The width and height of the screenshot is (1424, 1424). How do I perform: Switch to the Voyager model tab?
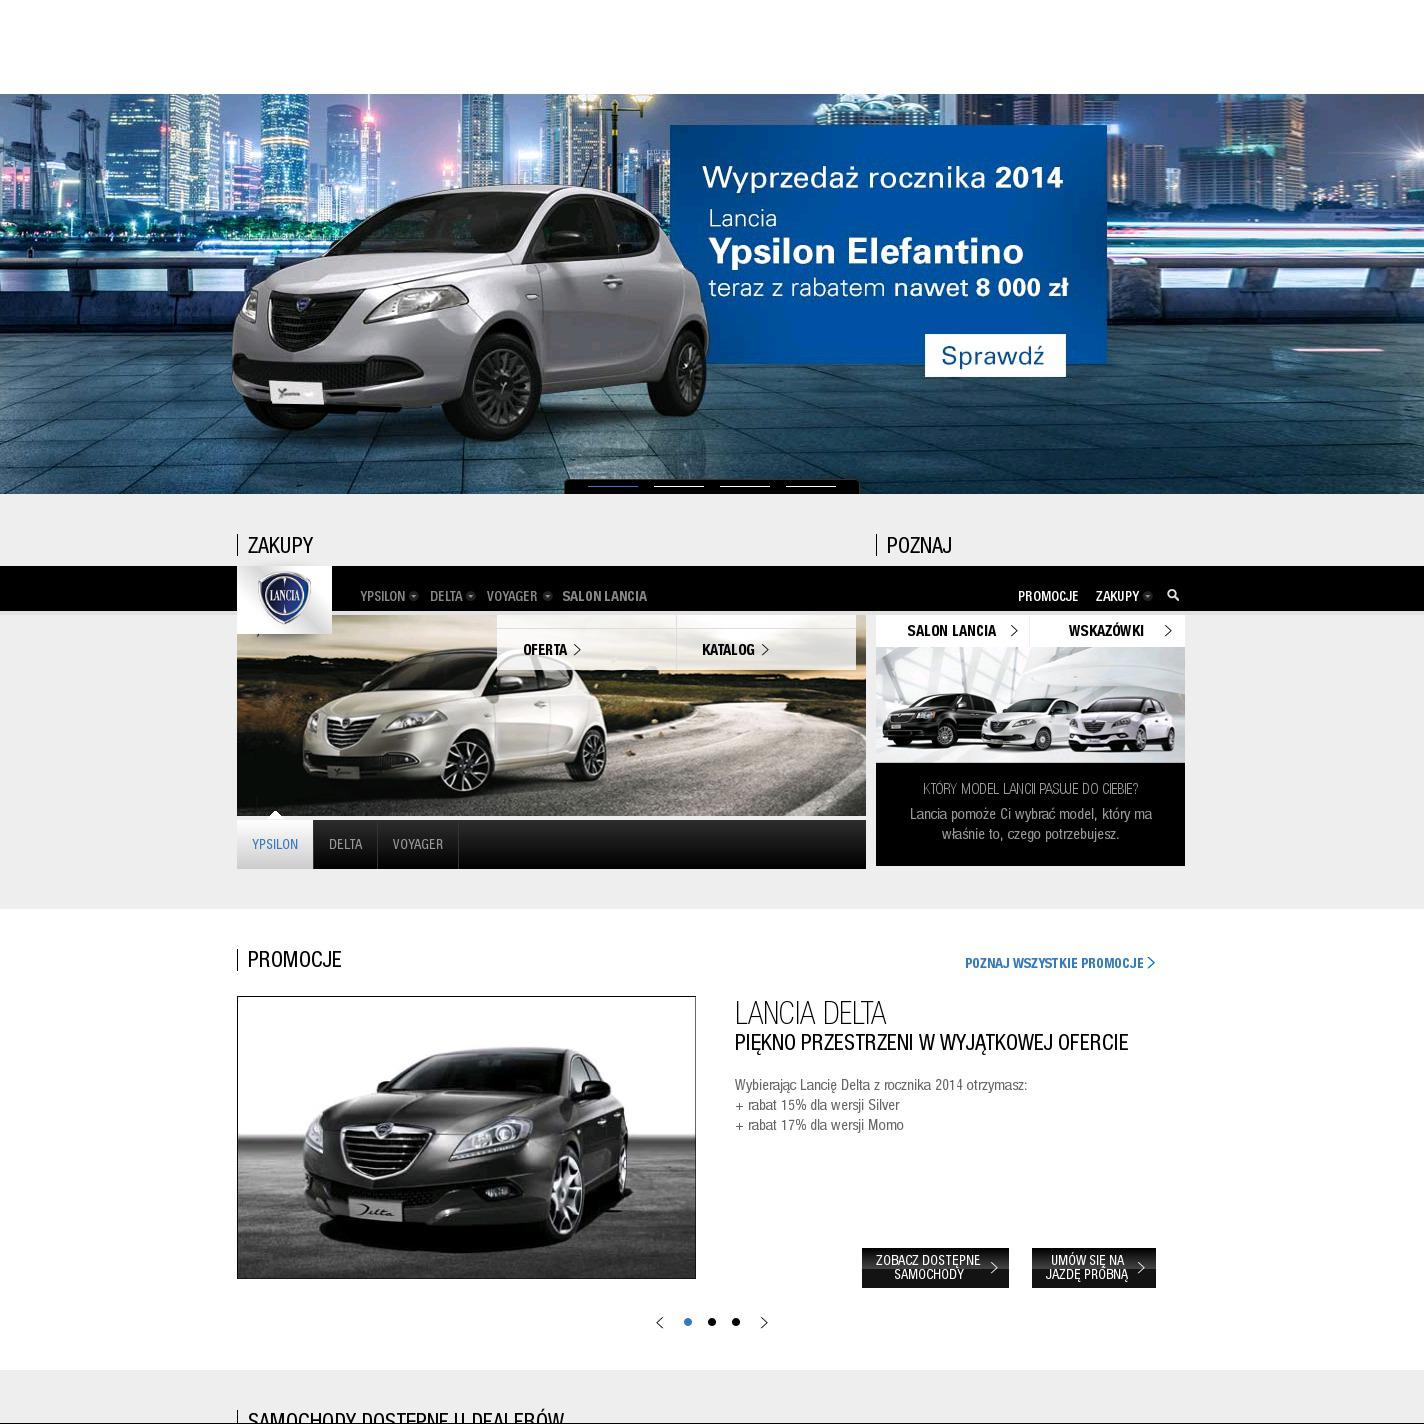point(418,844)
